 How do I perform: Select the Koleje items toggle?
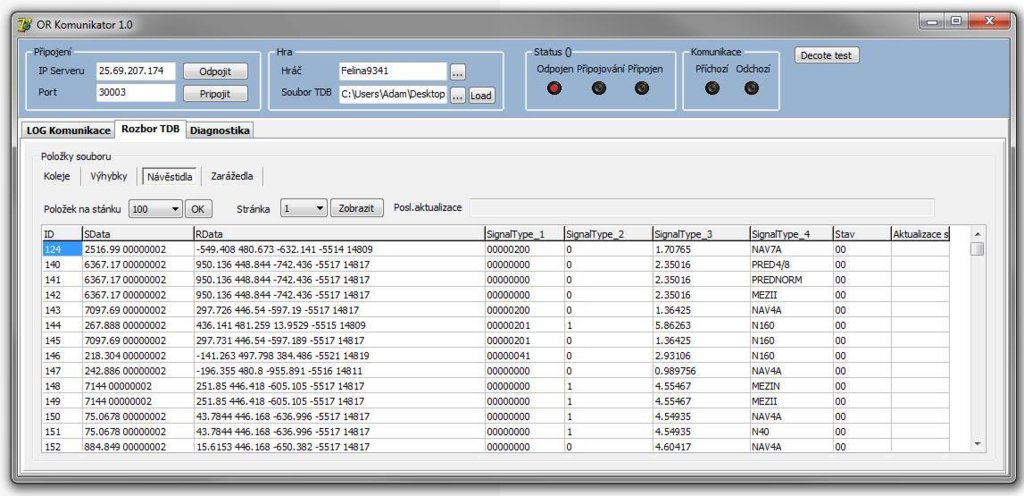tap(57, 176)
